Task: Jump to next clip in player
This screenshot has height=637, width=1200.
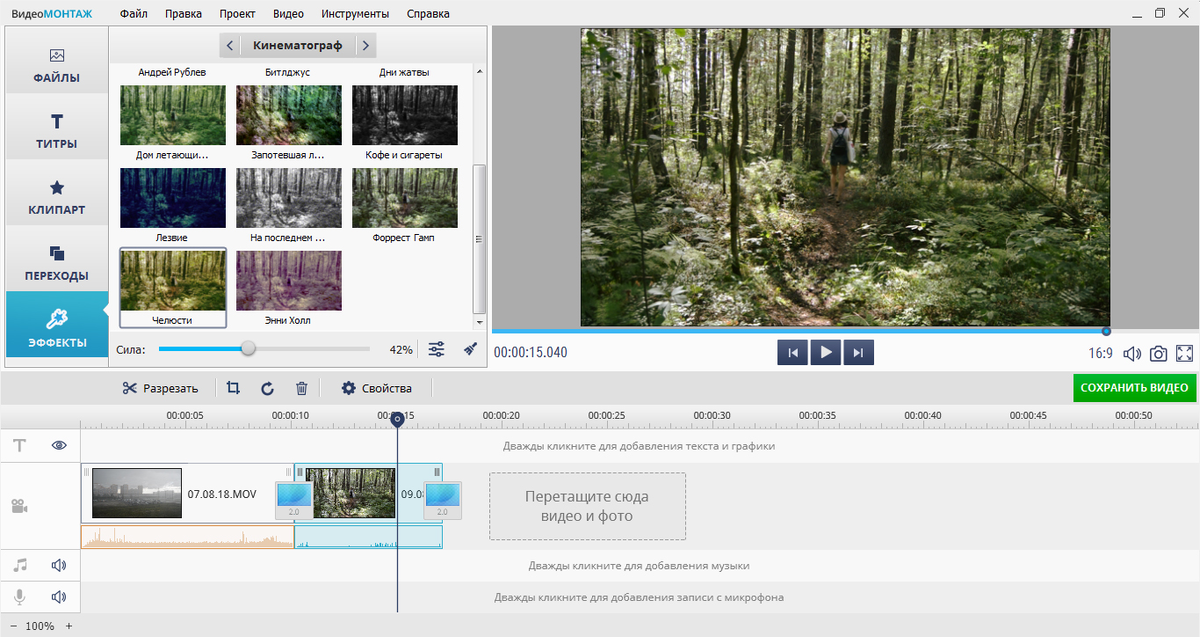Action: [859, 352]
